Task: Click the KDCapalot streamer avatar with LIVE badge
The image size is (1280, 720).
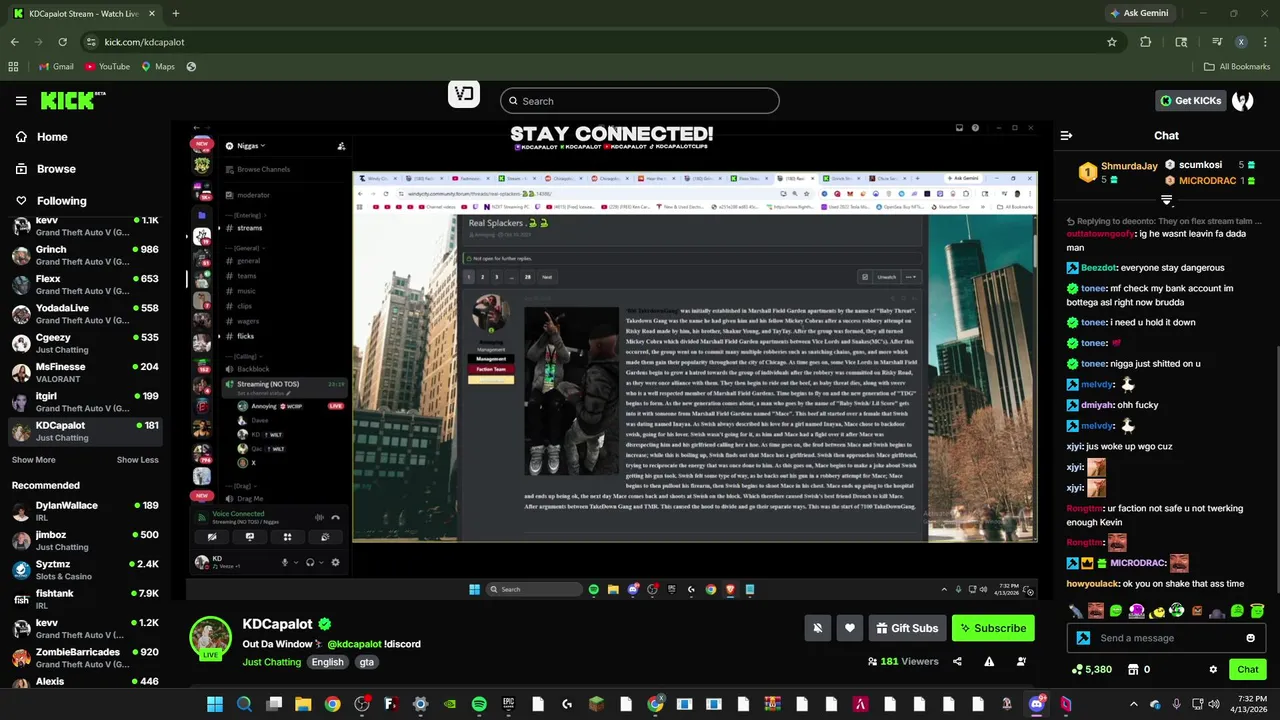Action: point(211,638)
